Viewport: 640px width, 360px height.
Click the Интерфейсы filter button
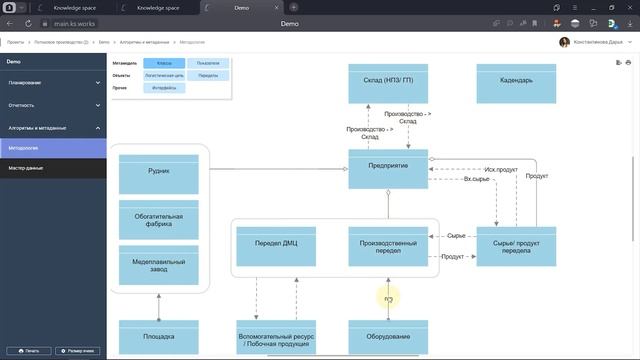click(x=164, y=88)
